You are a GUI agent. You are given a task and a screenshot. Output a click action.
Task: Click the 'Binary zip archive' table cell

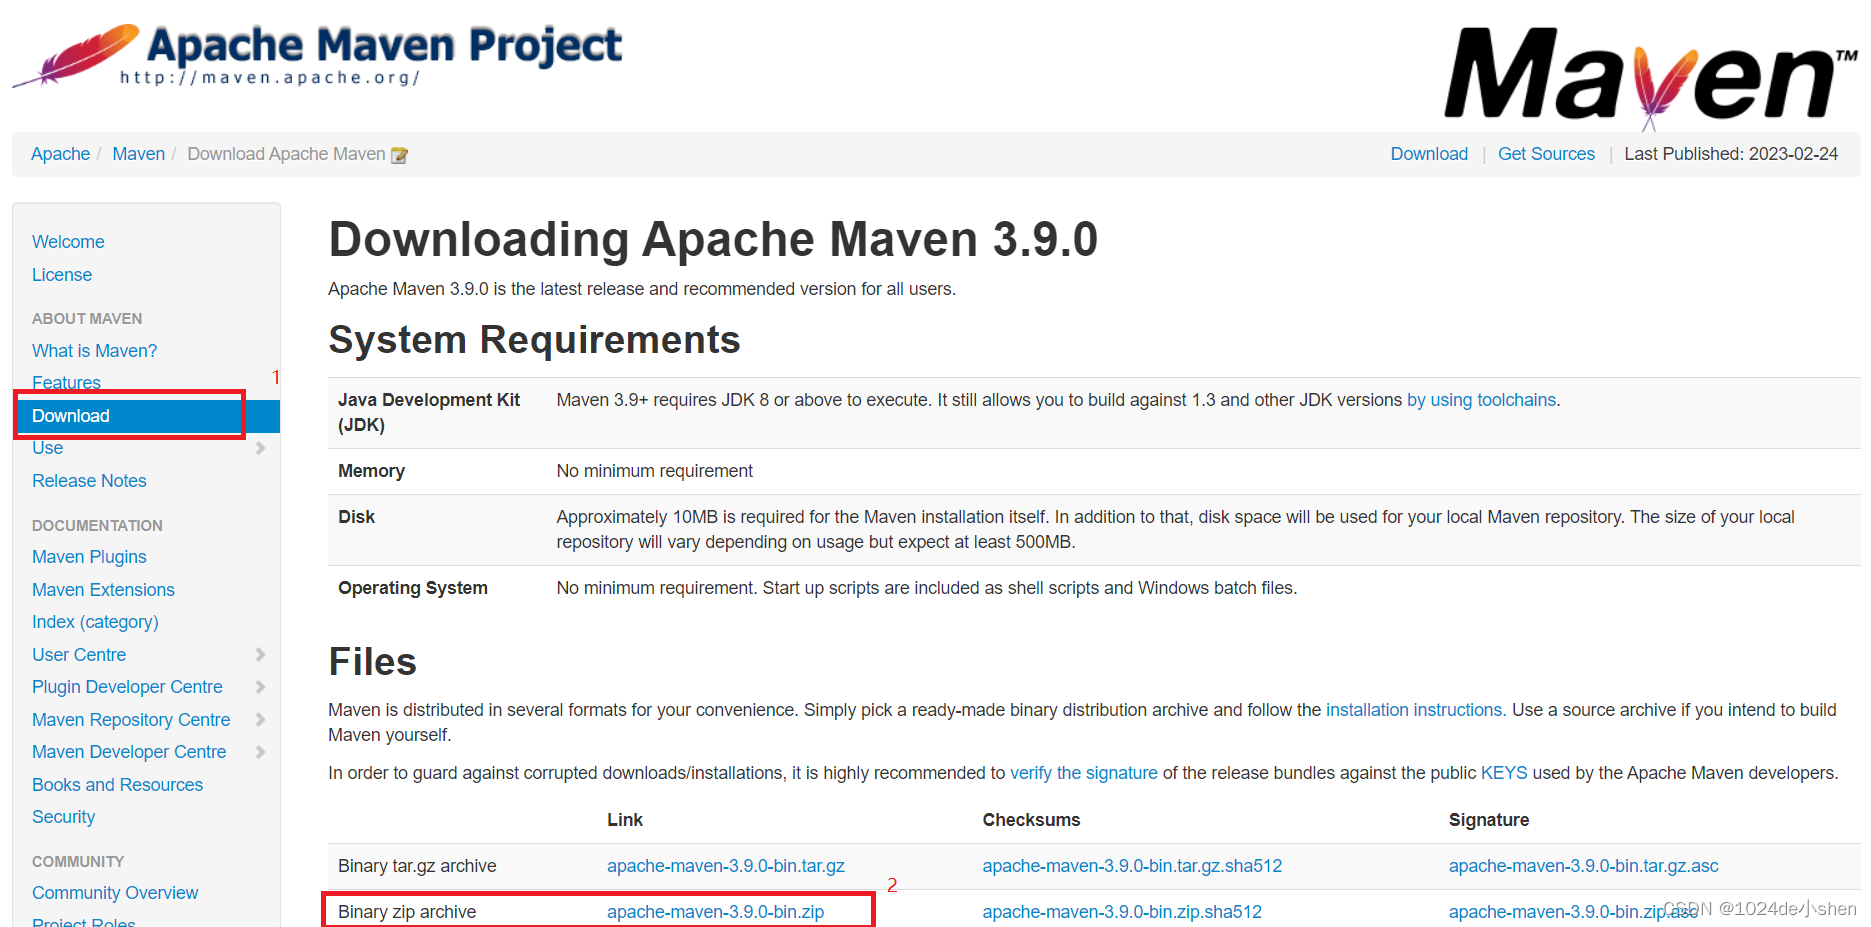pos(407,912)
